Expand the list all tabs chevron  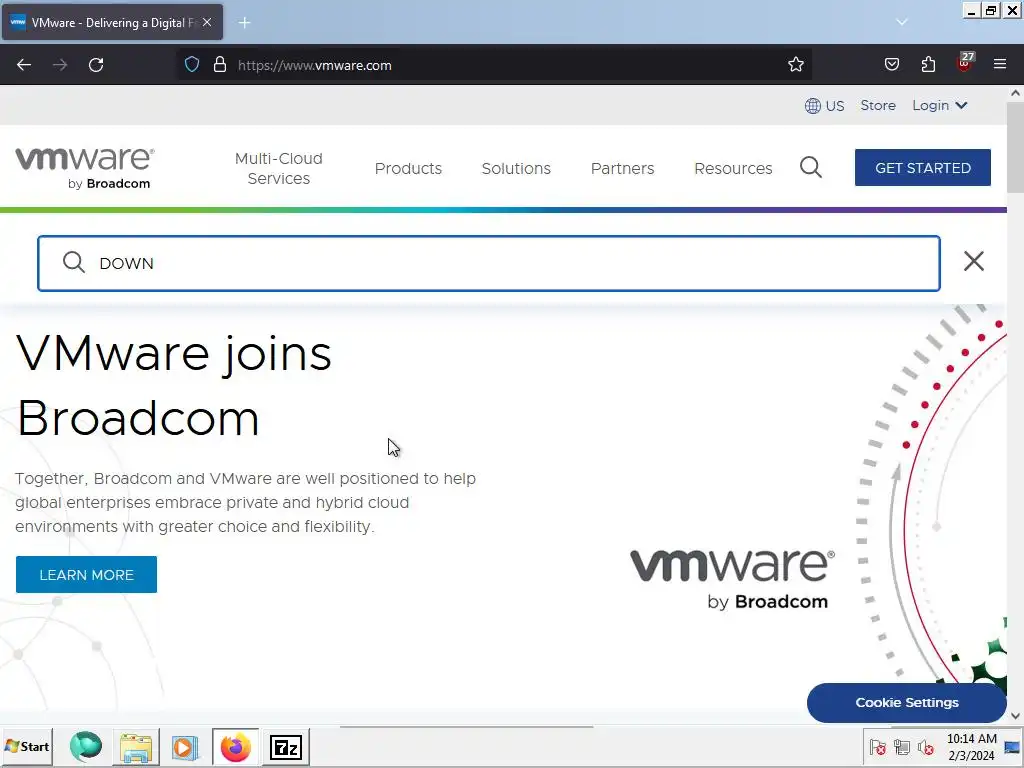point(902,22)
